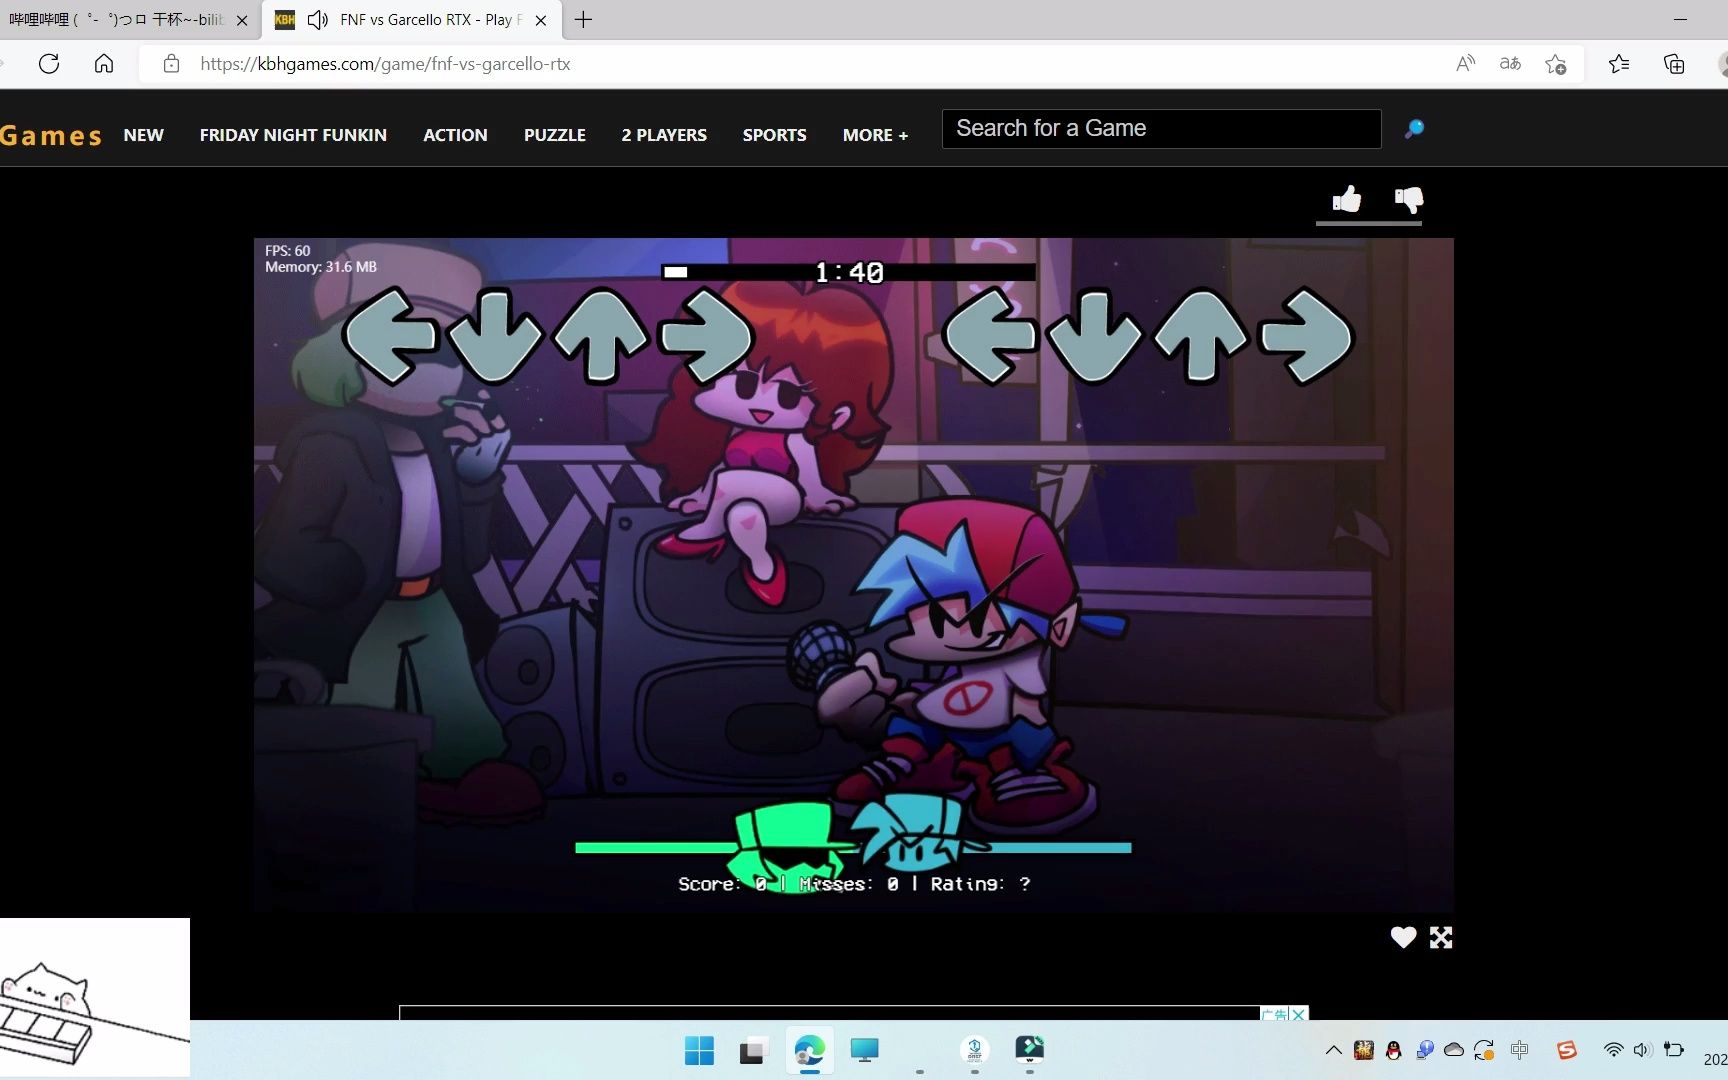This screenshot has width=1728, height=1080.
Task: Add game to favorites with heart
Action: pyautogui.click(x=1403, y=937)
